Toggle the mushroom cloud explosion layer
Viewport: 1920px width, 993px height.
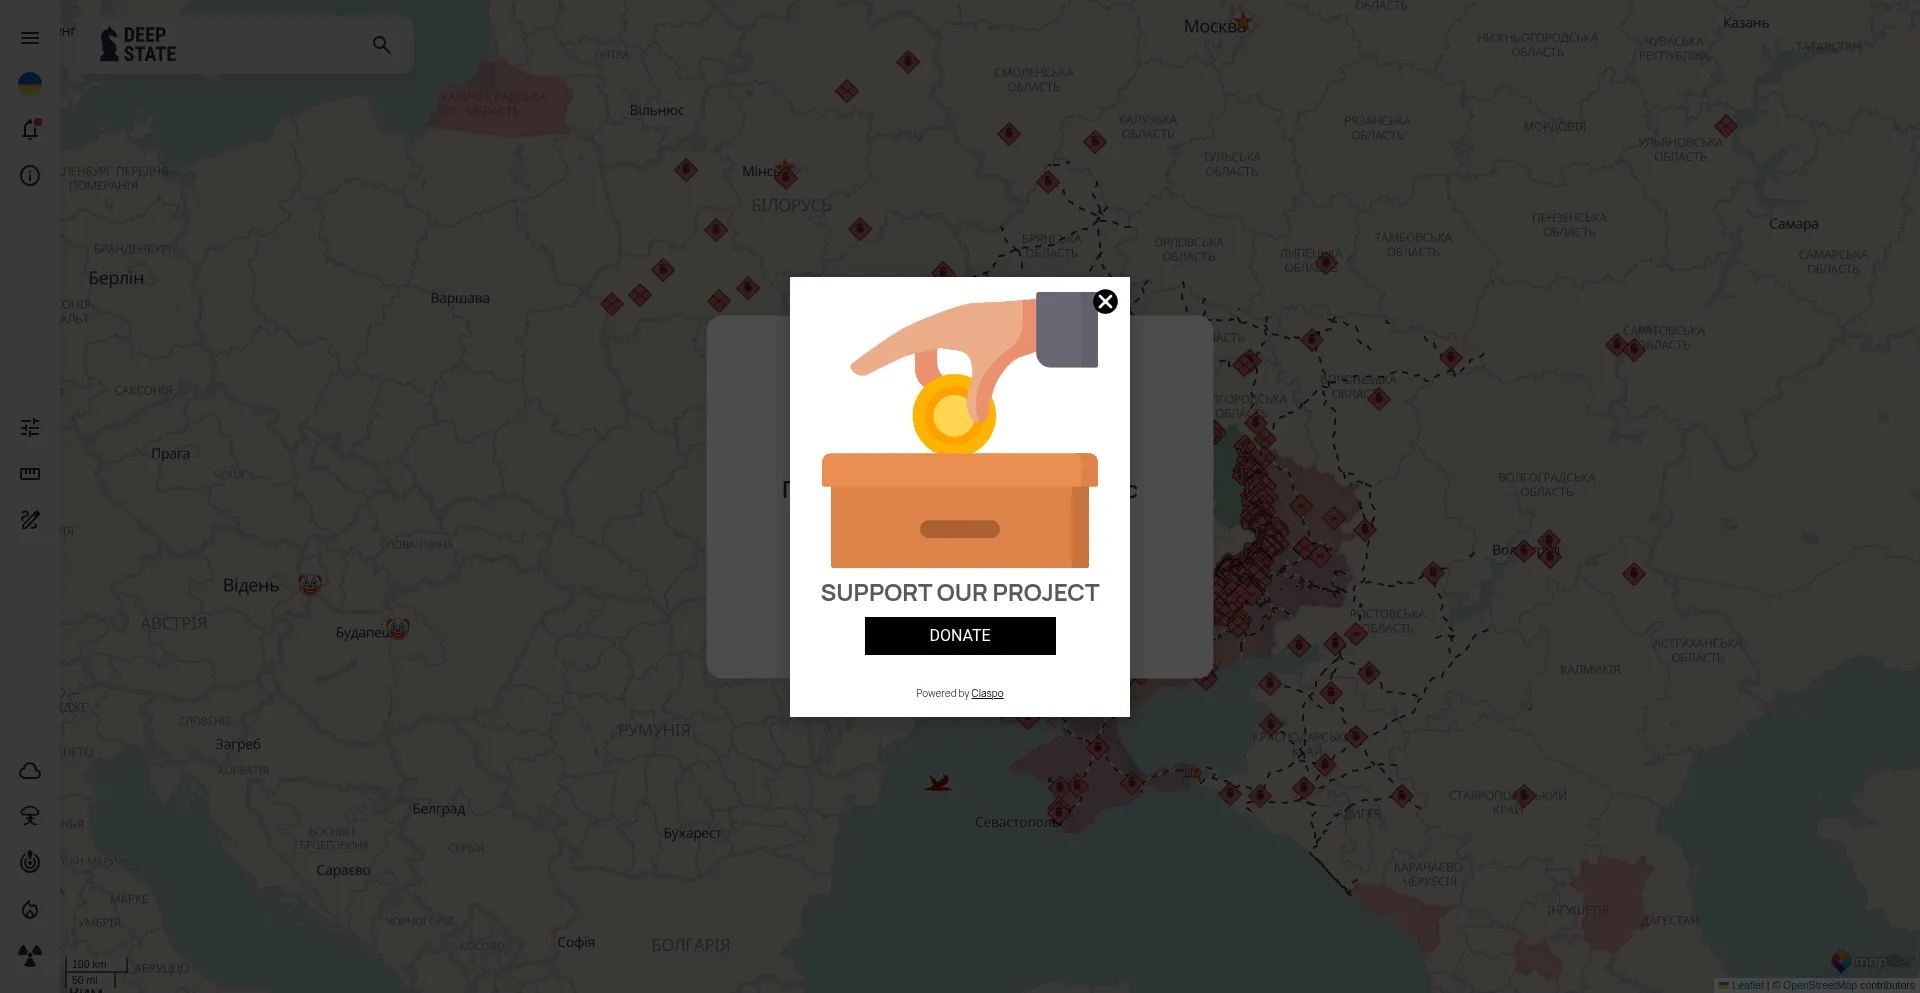(x=30, y=816)
